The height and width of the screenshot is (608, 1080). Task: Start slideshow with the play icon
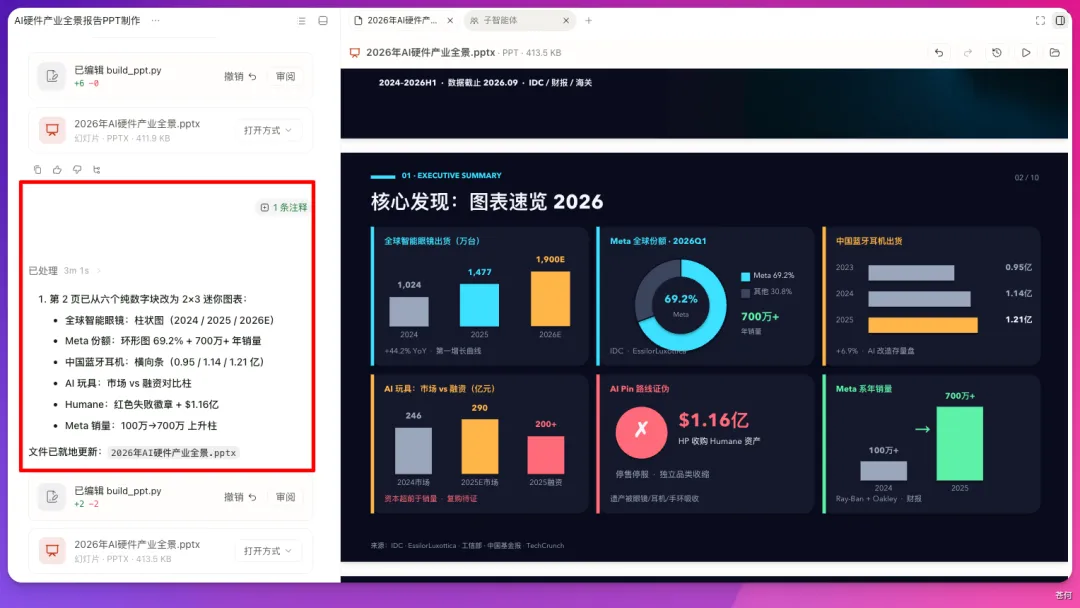1026,53
